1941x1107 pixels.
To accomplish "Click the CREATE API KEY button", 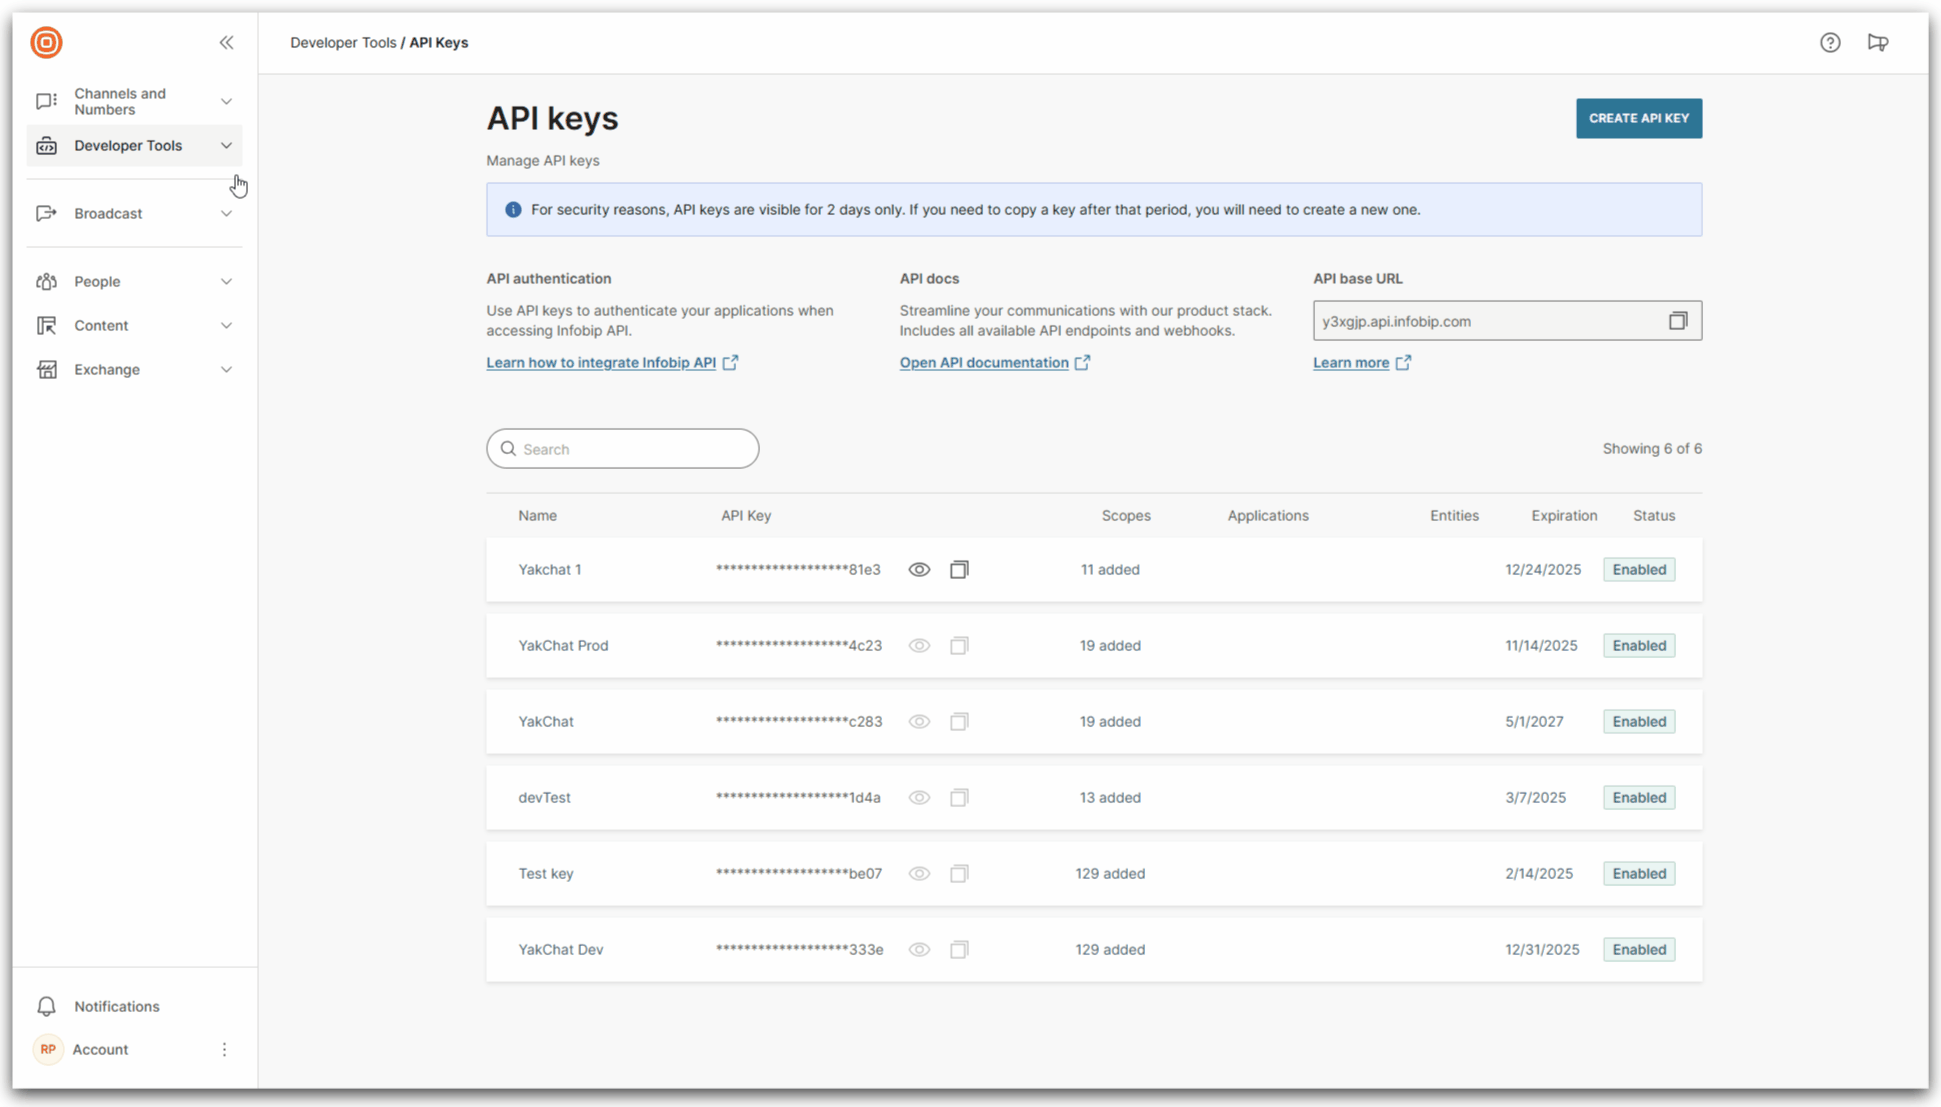I will tap(1638, 118).
